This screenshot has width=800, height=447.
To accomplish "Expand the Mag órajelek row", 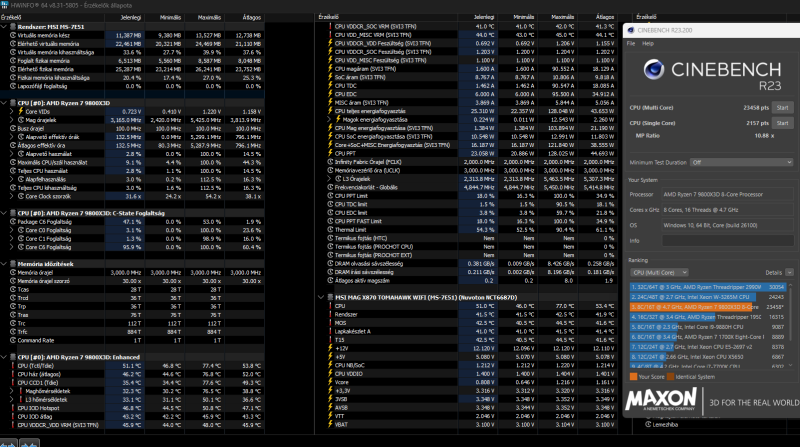I will point(12,120).
